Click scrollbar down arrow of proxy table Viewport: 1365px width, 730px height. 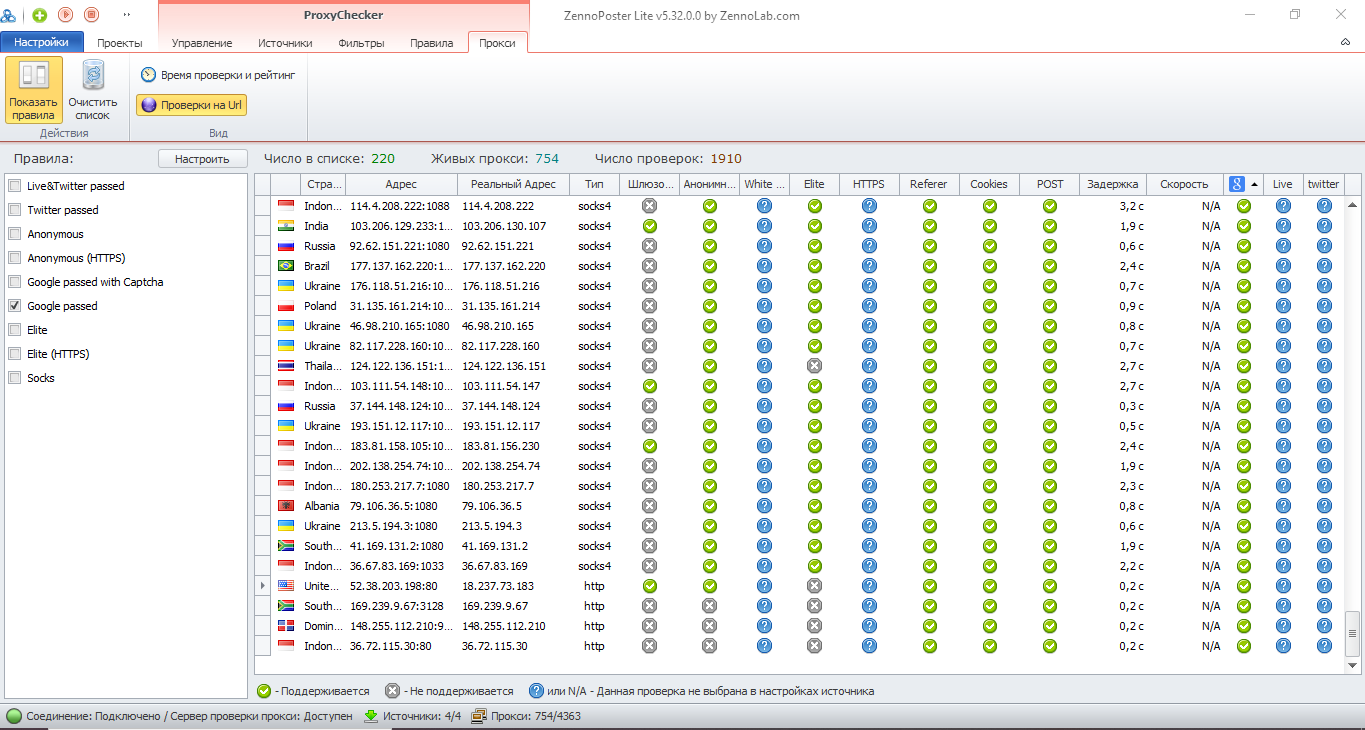(x=1353, y=665)
